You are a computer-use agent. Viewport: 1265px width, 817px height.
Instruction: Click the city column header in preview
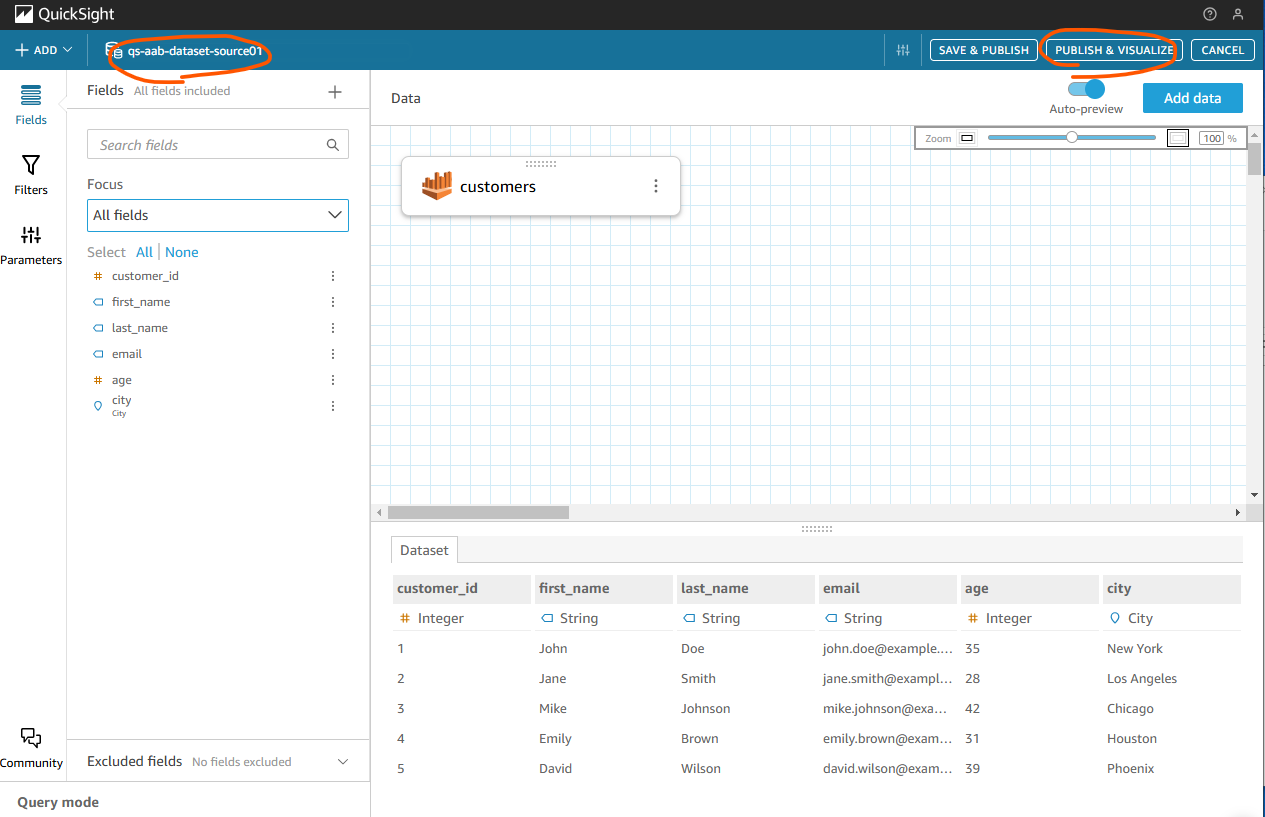(x=1172, y=588)
